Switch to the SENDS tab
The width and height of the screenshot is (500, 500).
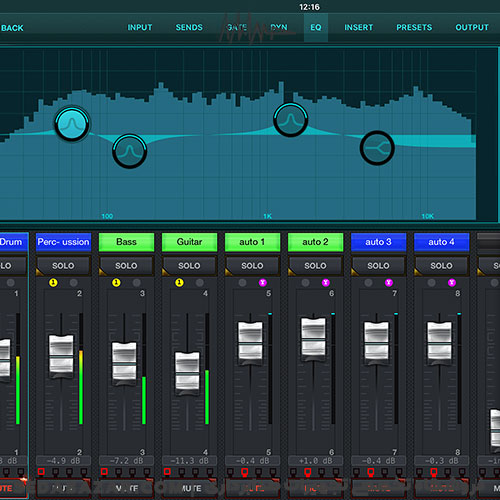click(189, 27)
